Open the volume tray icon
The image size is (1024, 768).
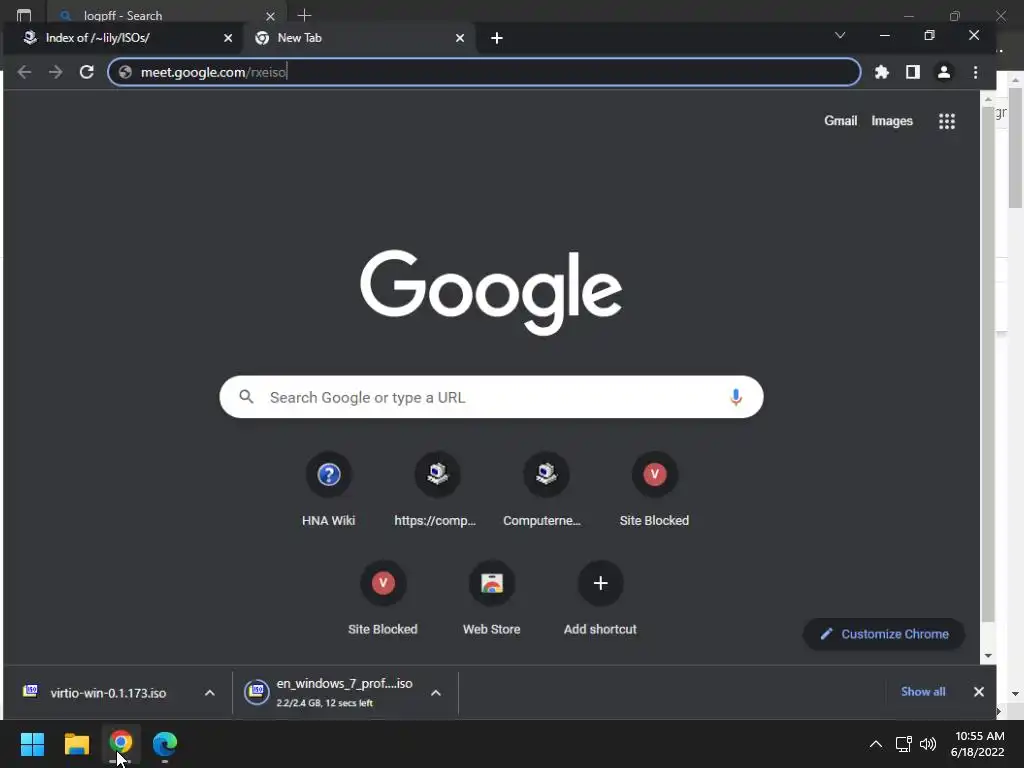pyautogui.click(x=927, y=744)
